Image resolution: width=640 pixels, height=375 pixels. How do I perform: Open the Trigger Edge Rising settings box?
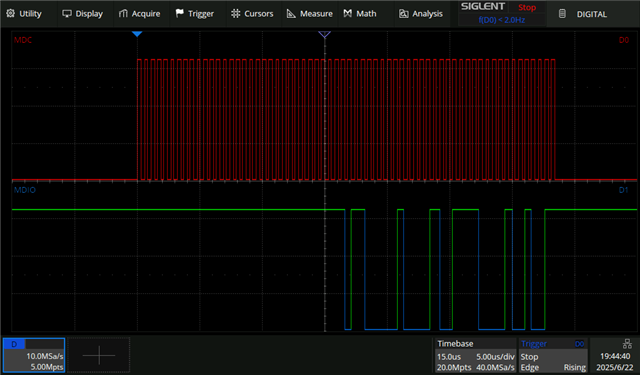click(553, 355)
